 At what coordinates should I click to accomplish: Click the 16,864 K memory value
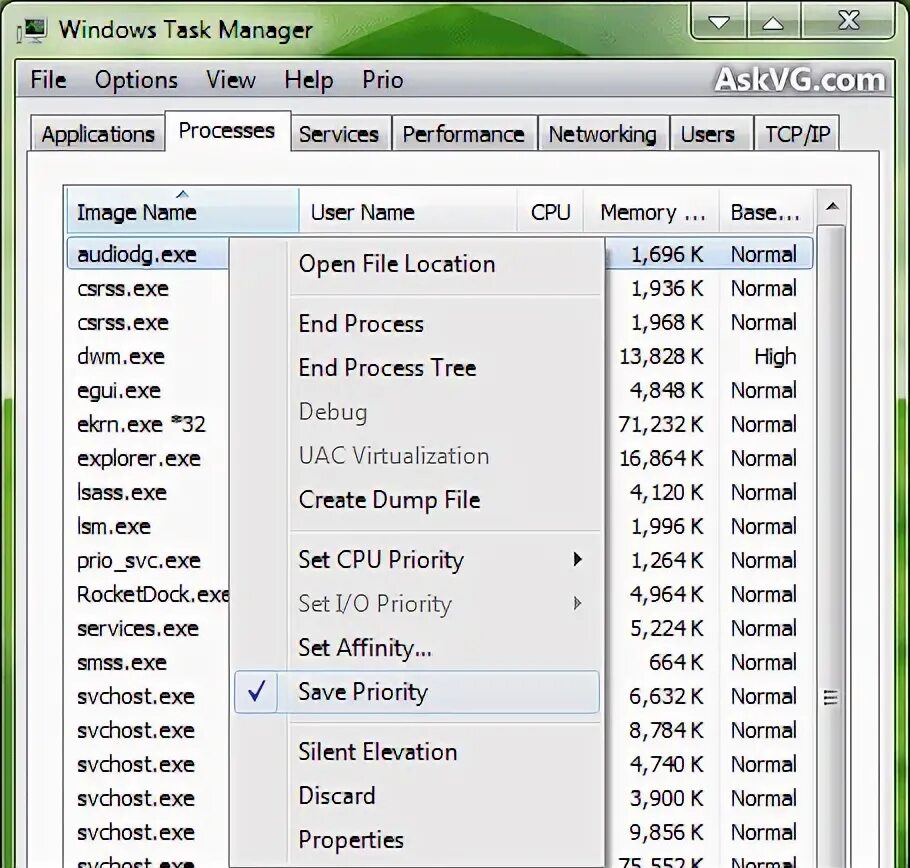[661, 458]
